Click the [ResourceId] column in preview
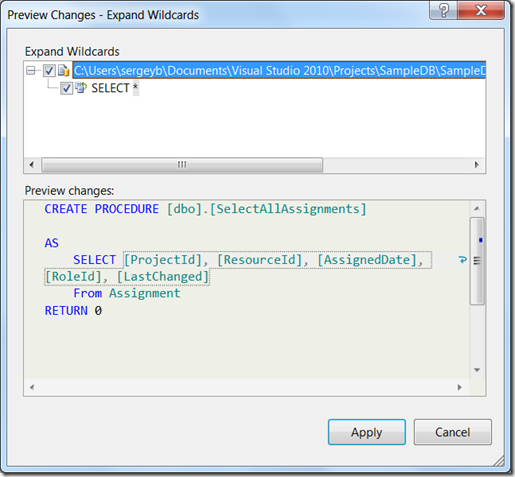Screen dimensions: 515x477 [260, 260]
